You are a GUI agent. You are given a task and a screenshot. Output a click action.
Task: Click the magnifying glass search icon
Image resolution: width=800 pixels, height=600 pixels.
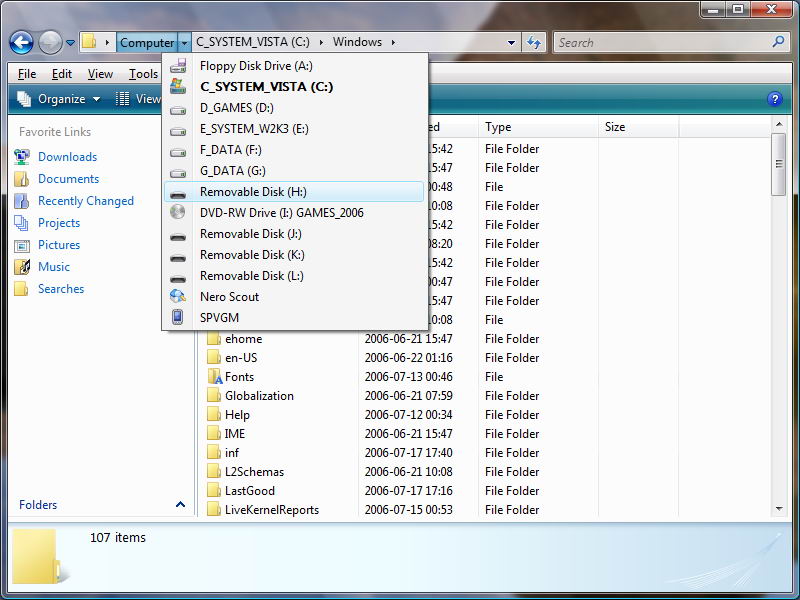pos(778,42)
